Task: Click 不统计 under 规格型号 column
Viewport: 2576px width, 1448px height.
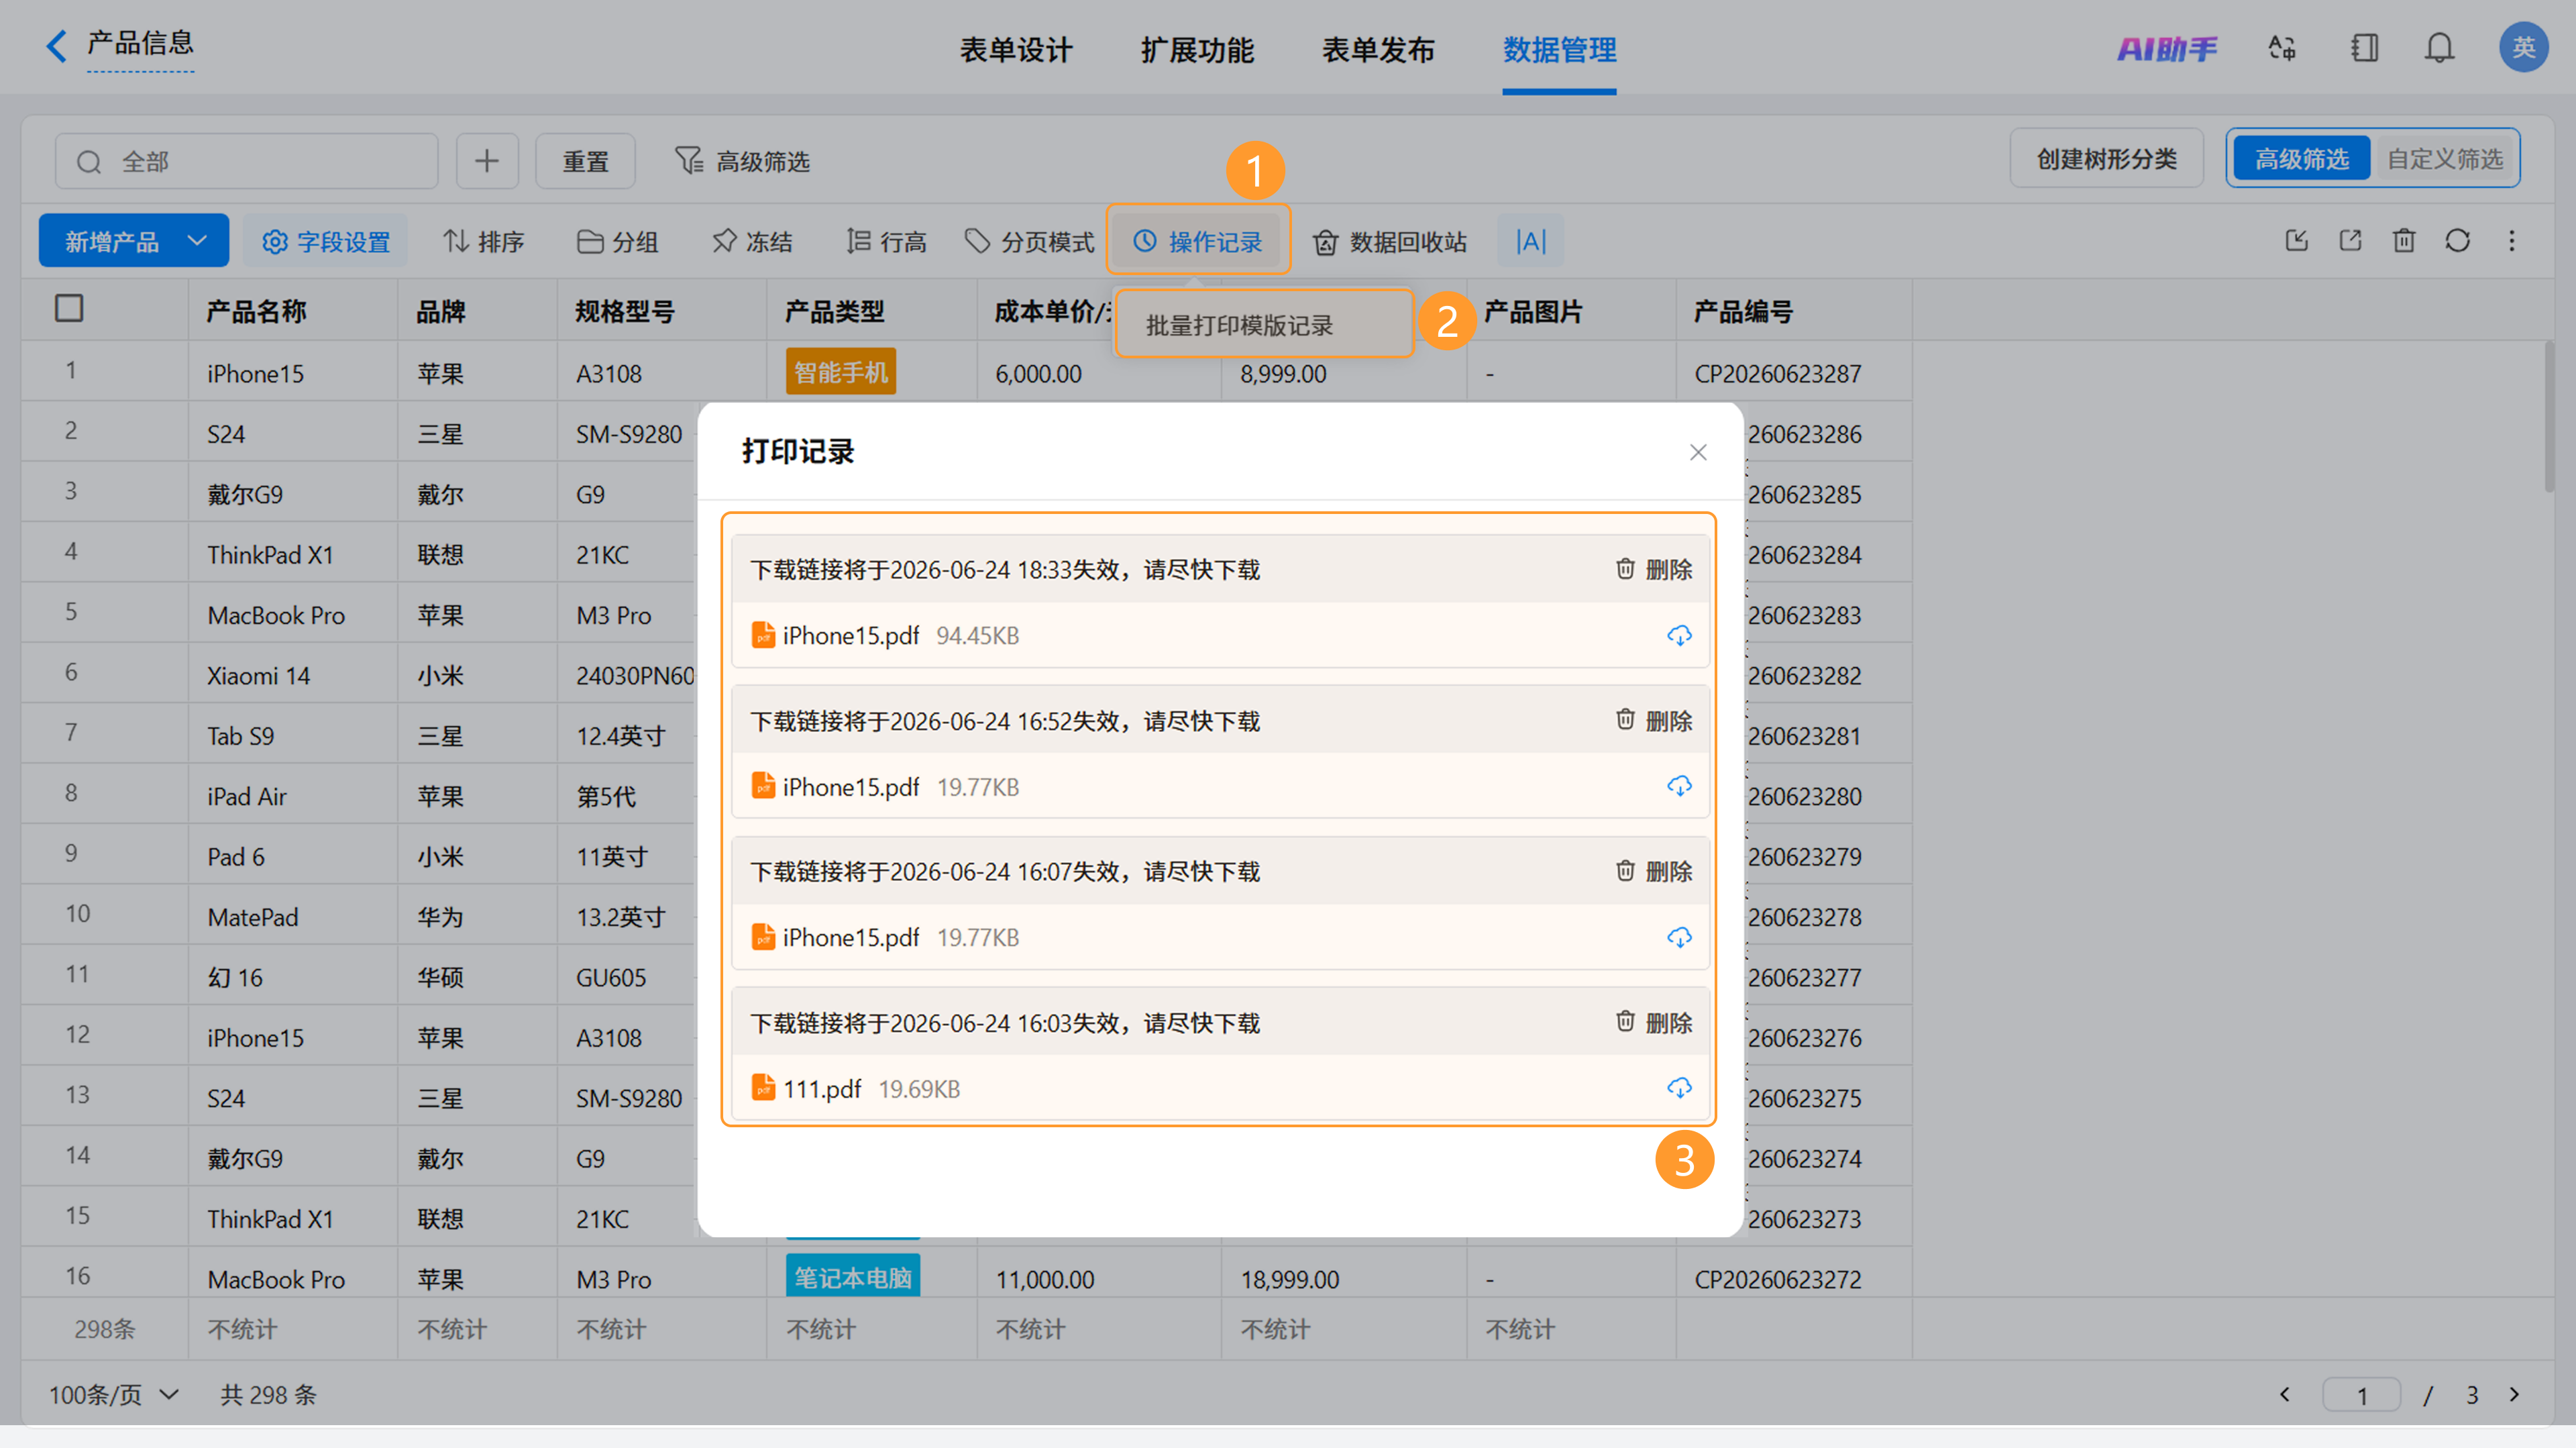Action: 611,1329
